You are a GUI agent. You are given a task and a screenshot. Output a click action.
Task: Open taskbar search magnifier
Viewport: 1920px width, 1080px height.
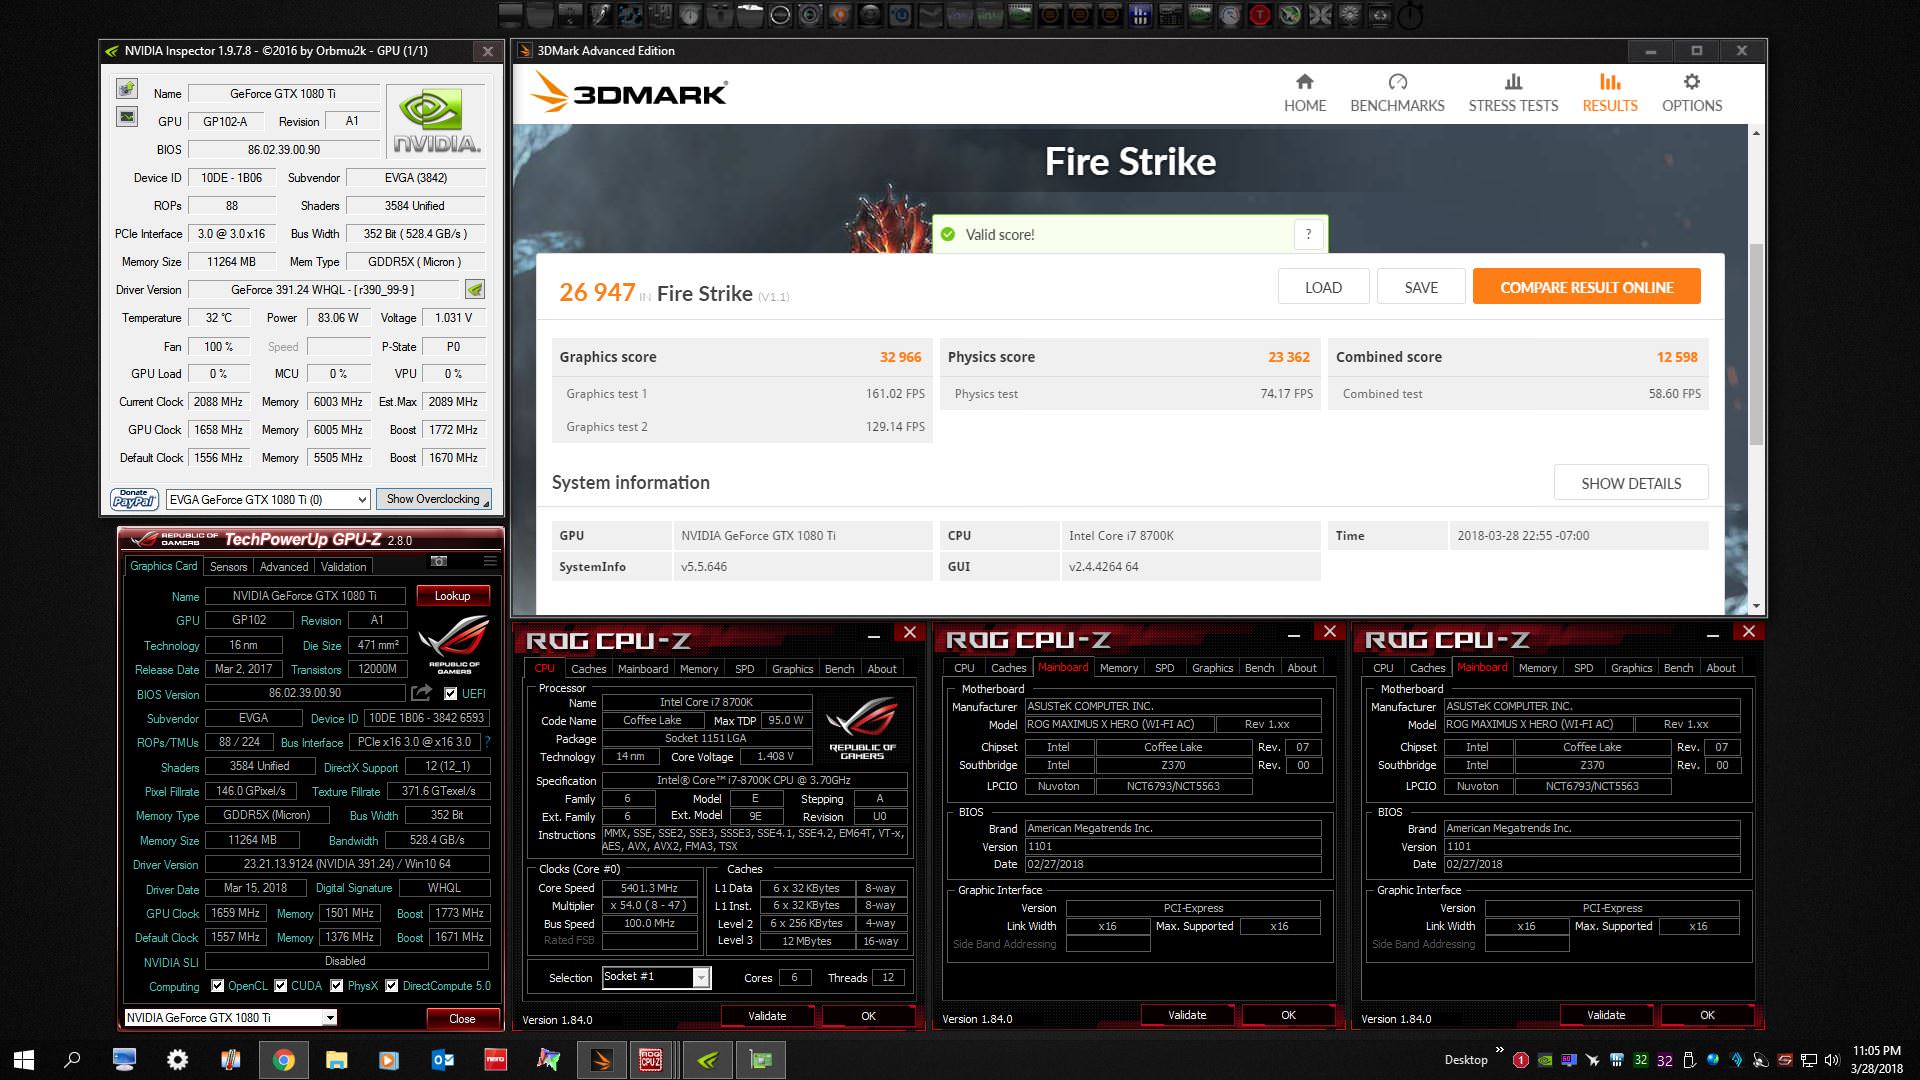pos(72,1059)
